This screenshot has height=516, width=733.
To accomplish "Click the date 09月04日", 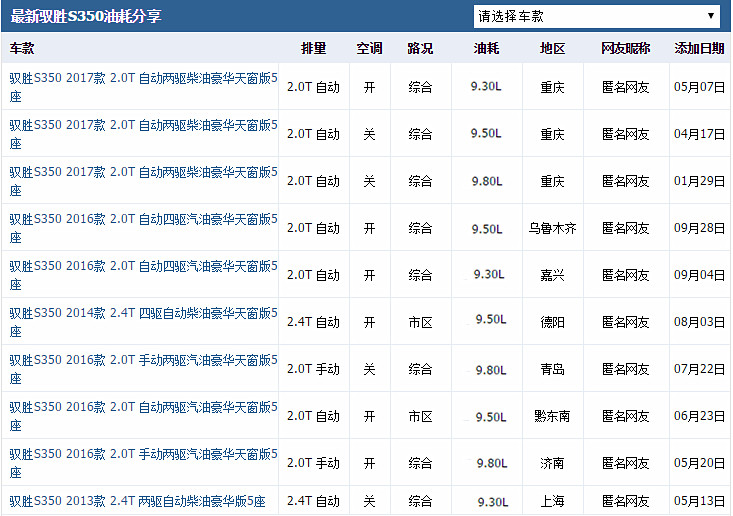I will (699, 275).
